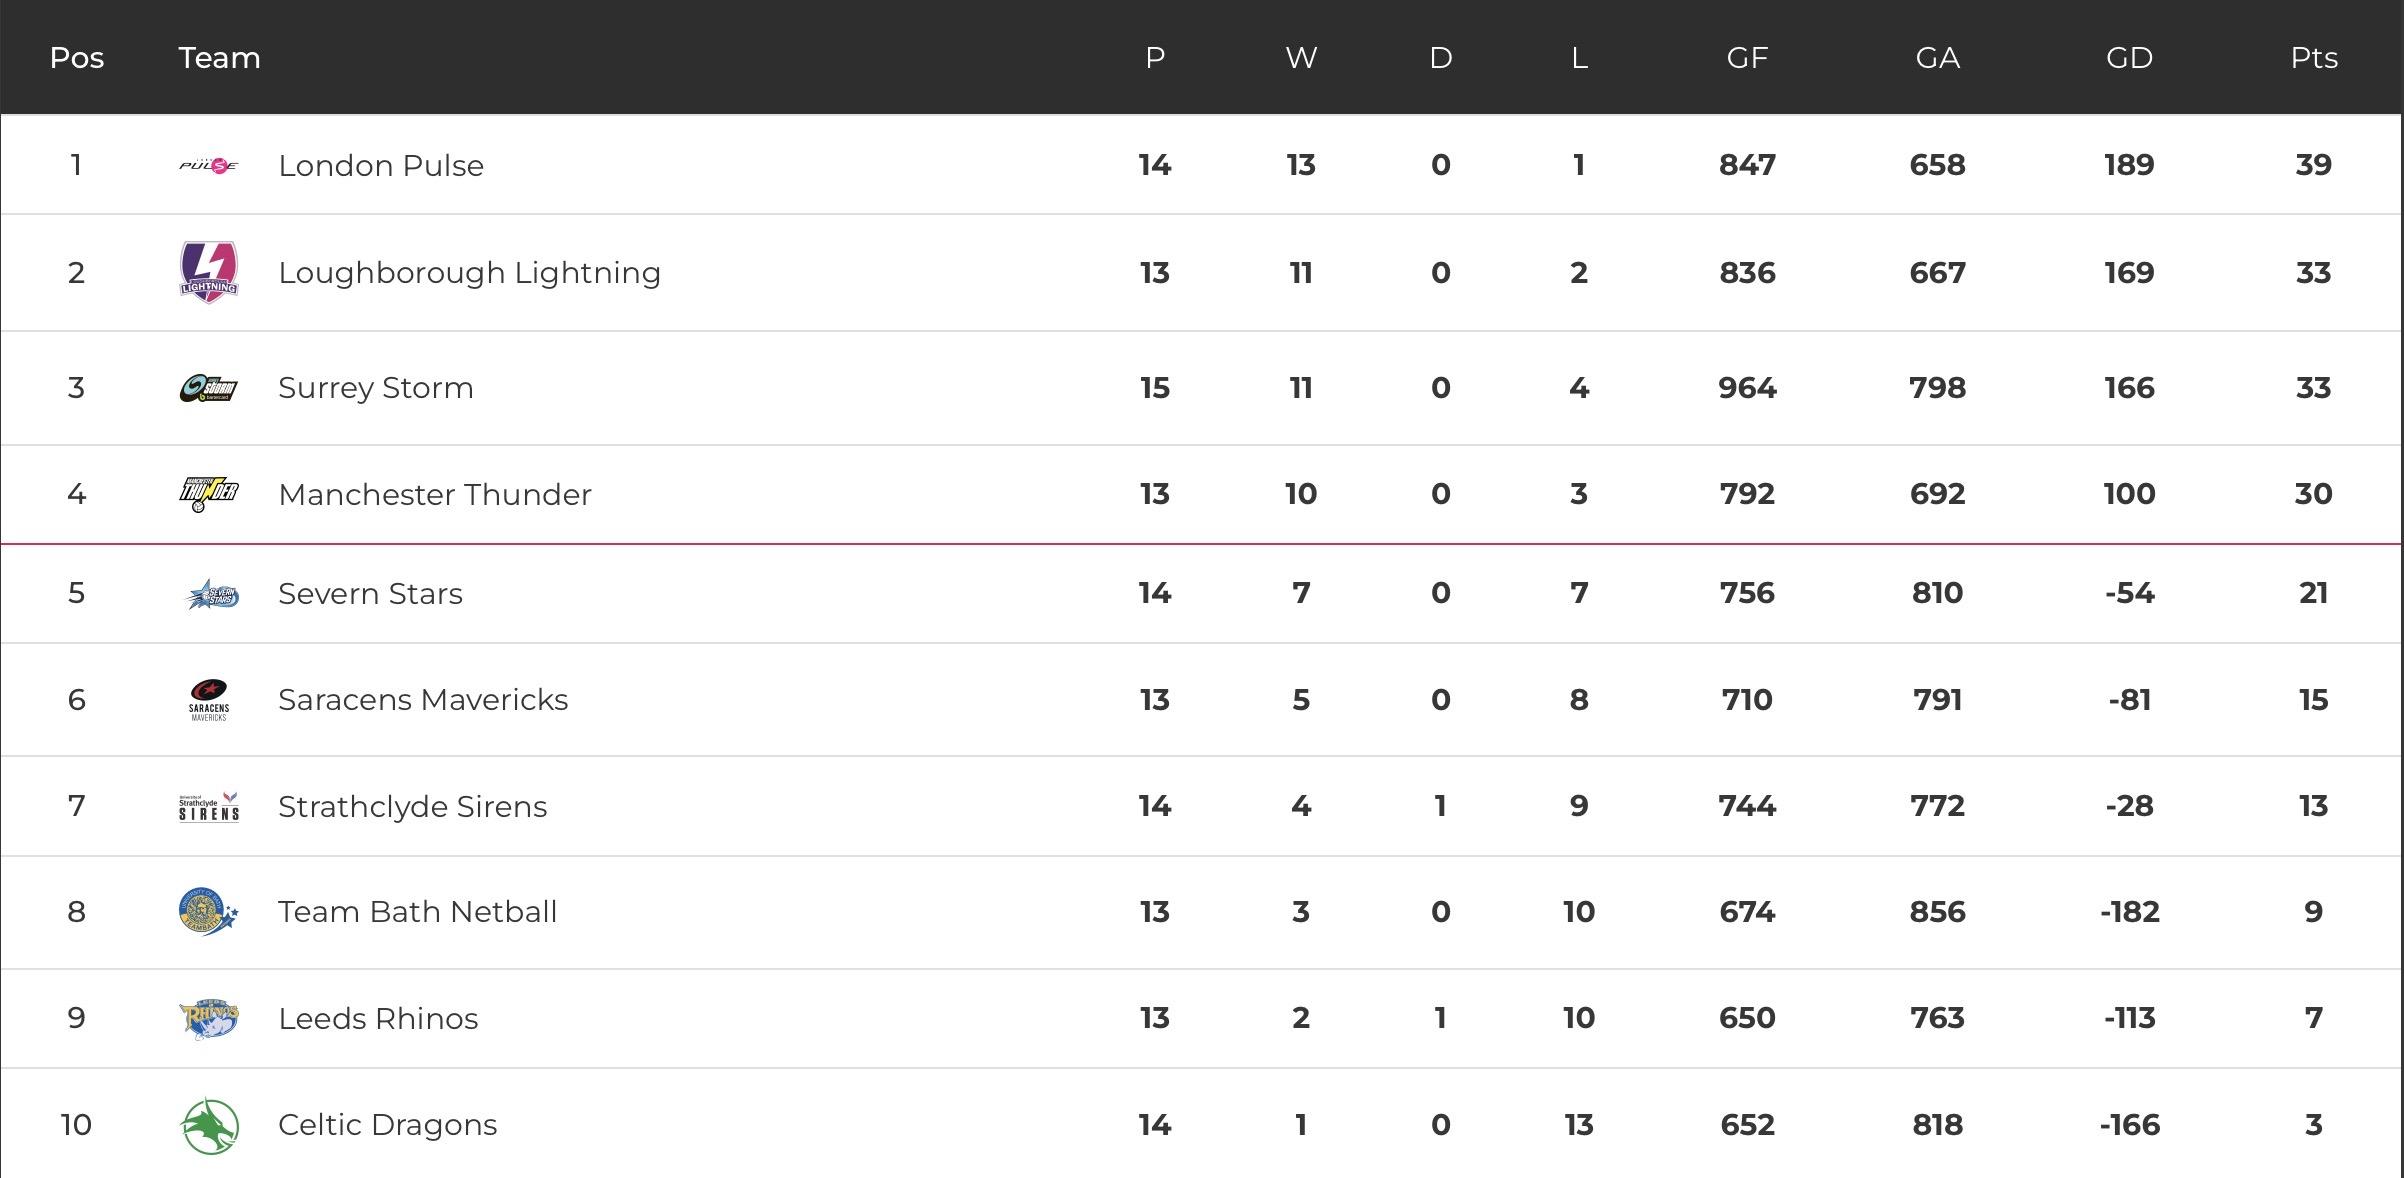This screenshot has height=1178, width=2404.
Task: Click the Surrey Storm team logo
Action: click(208, 388)
